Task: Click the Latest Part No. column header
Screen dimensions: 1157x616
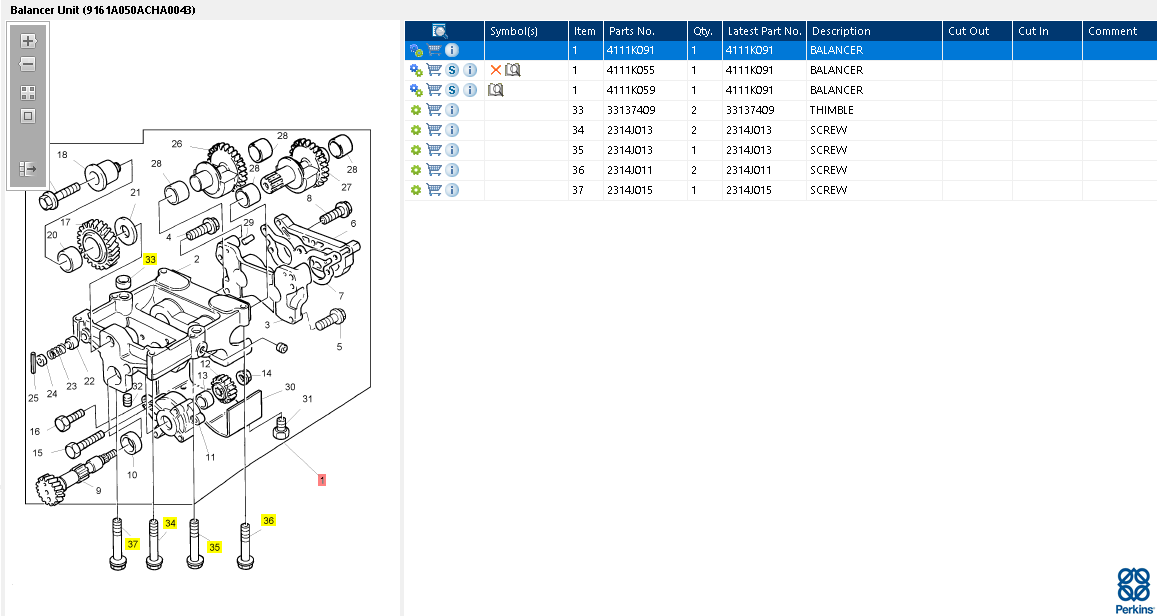Action: [x=764, y=31]
